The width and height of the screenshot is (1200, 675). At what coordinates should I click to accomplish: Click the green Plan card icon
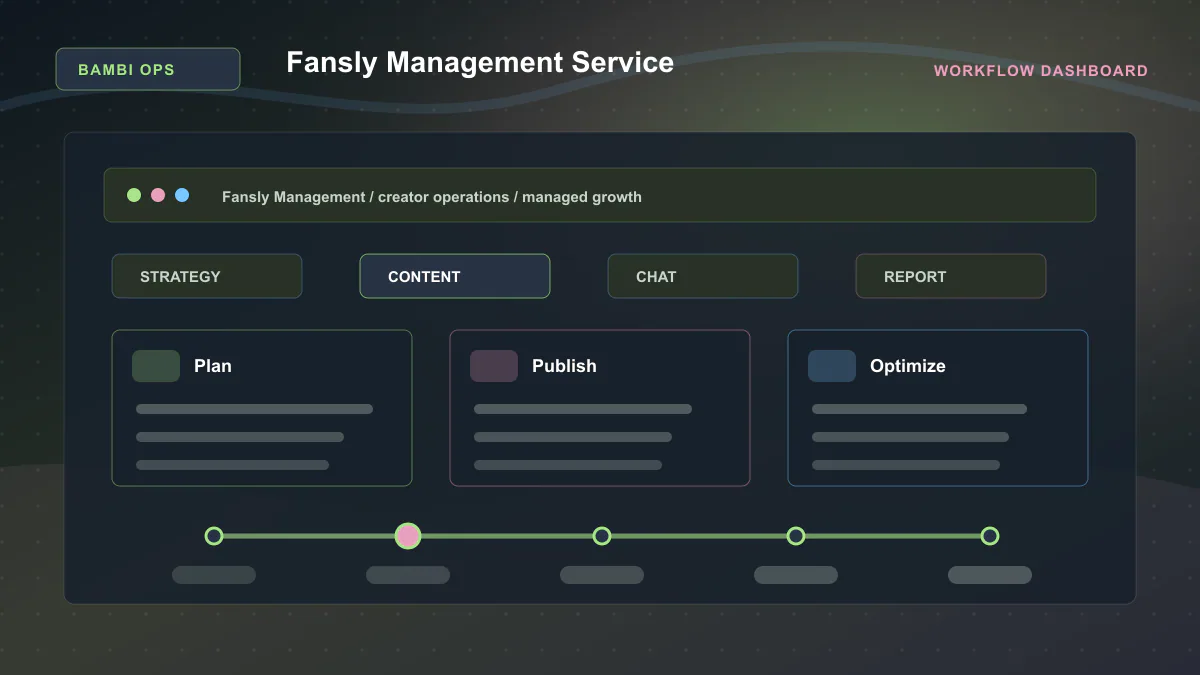coord(156,366)
